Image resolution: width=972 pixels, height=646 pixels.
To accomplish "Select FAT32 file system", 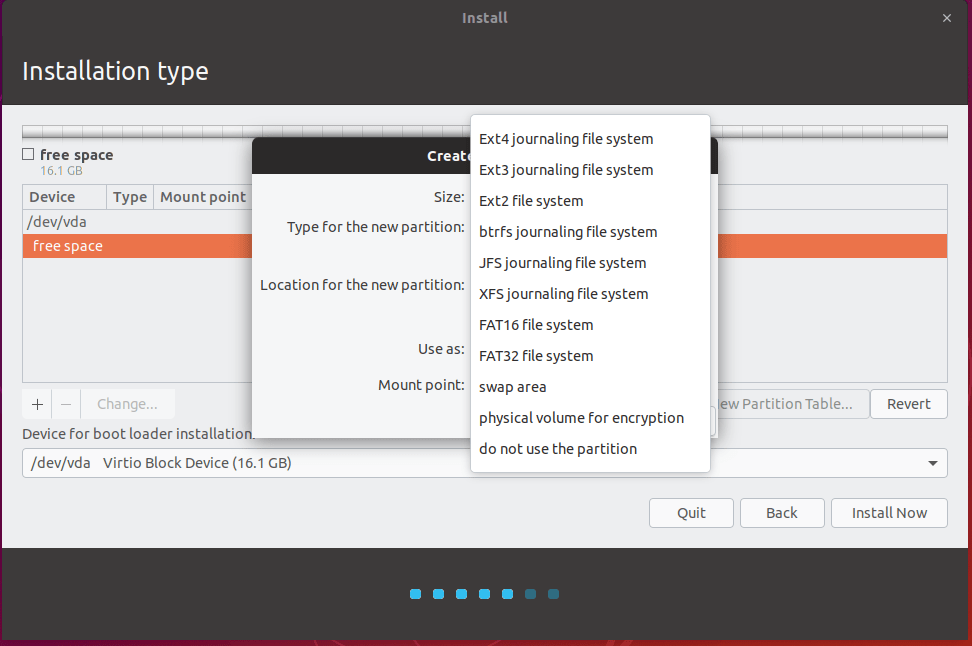I will [535, 355].
